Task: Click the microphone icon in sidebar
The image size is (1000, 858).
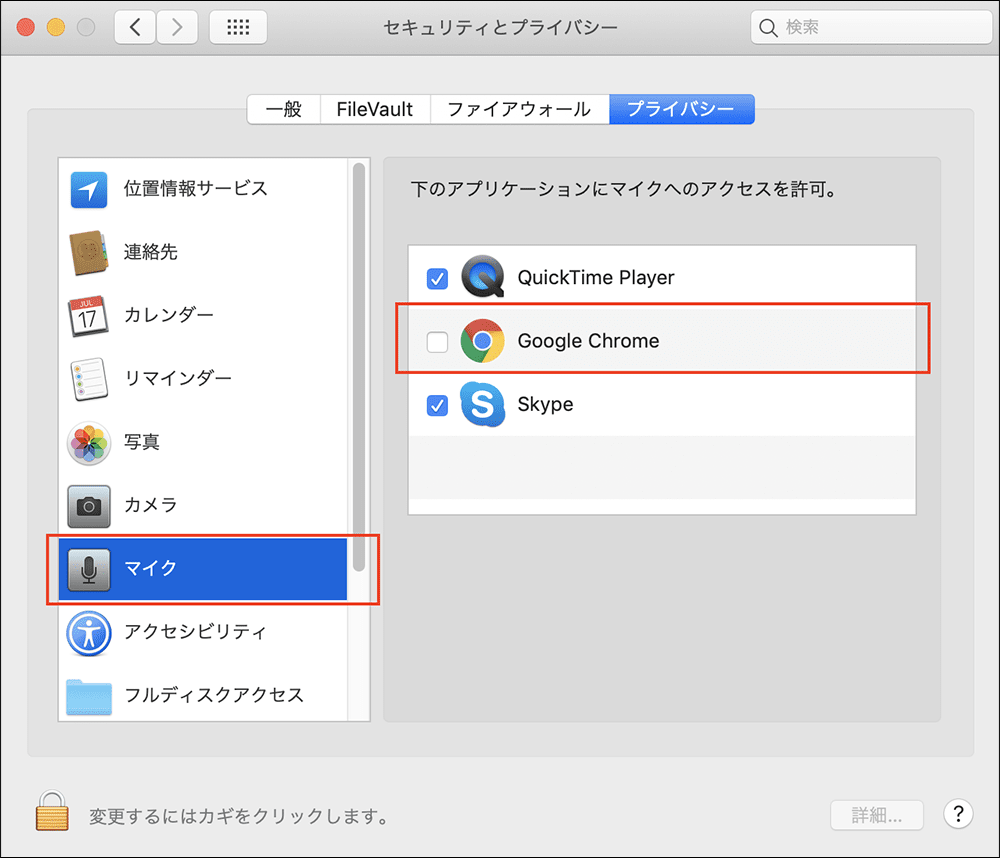Action: (x=89, y=569)
